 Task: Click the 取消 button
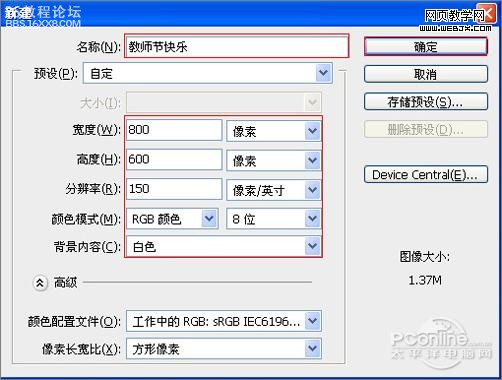click(426, 74)
